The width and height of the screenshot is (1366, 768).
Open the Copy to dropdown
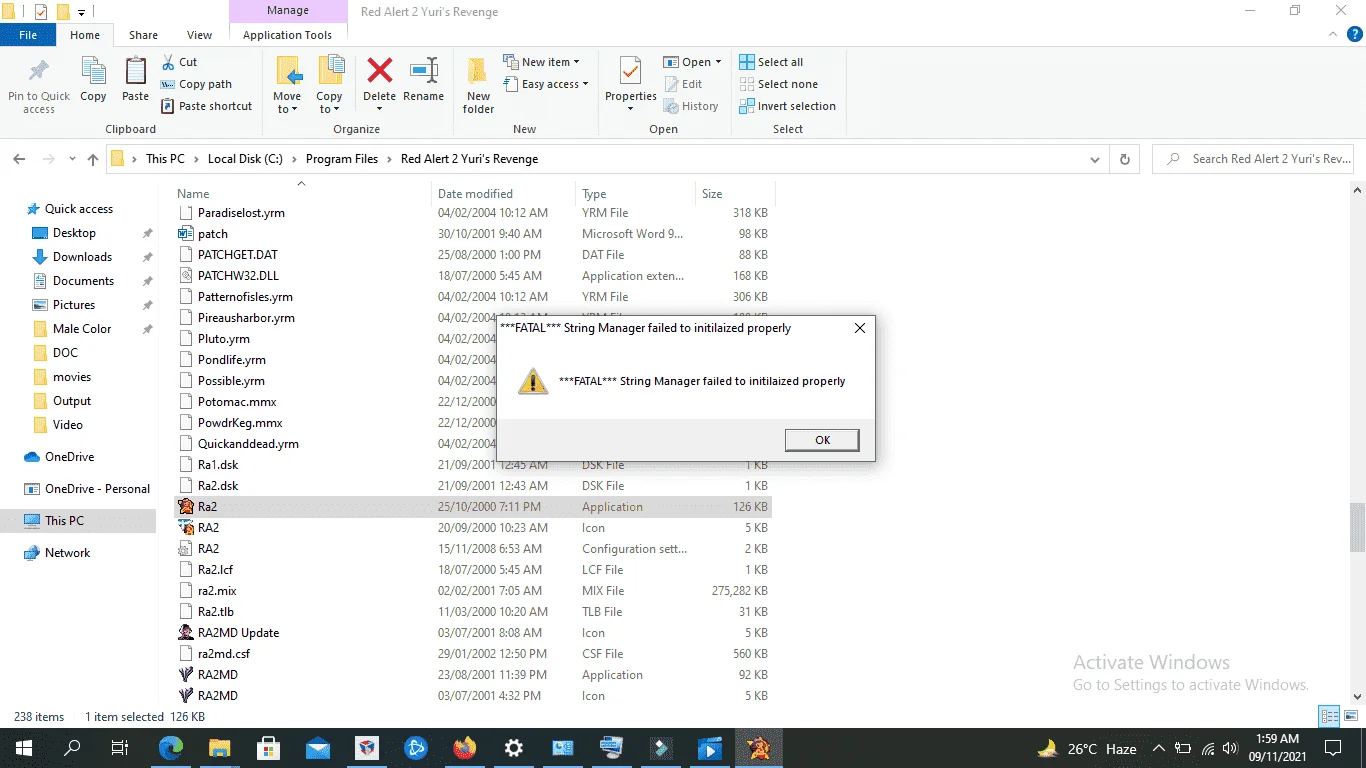tap(329, 103)
